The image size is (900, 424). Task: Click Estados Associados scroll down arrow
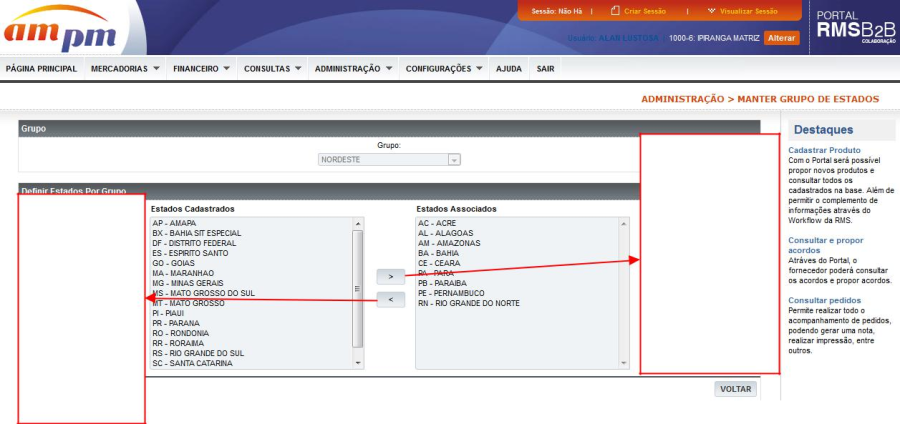623,363
